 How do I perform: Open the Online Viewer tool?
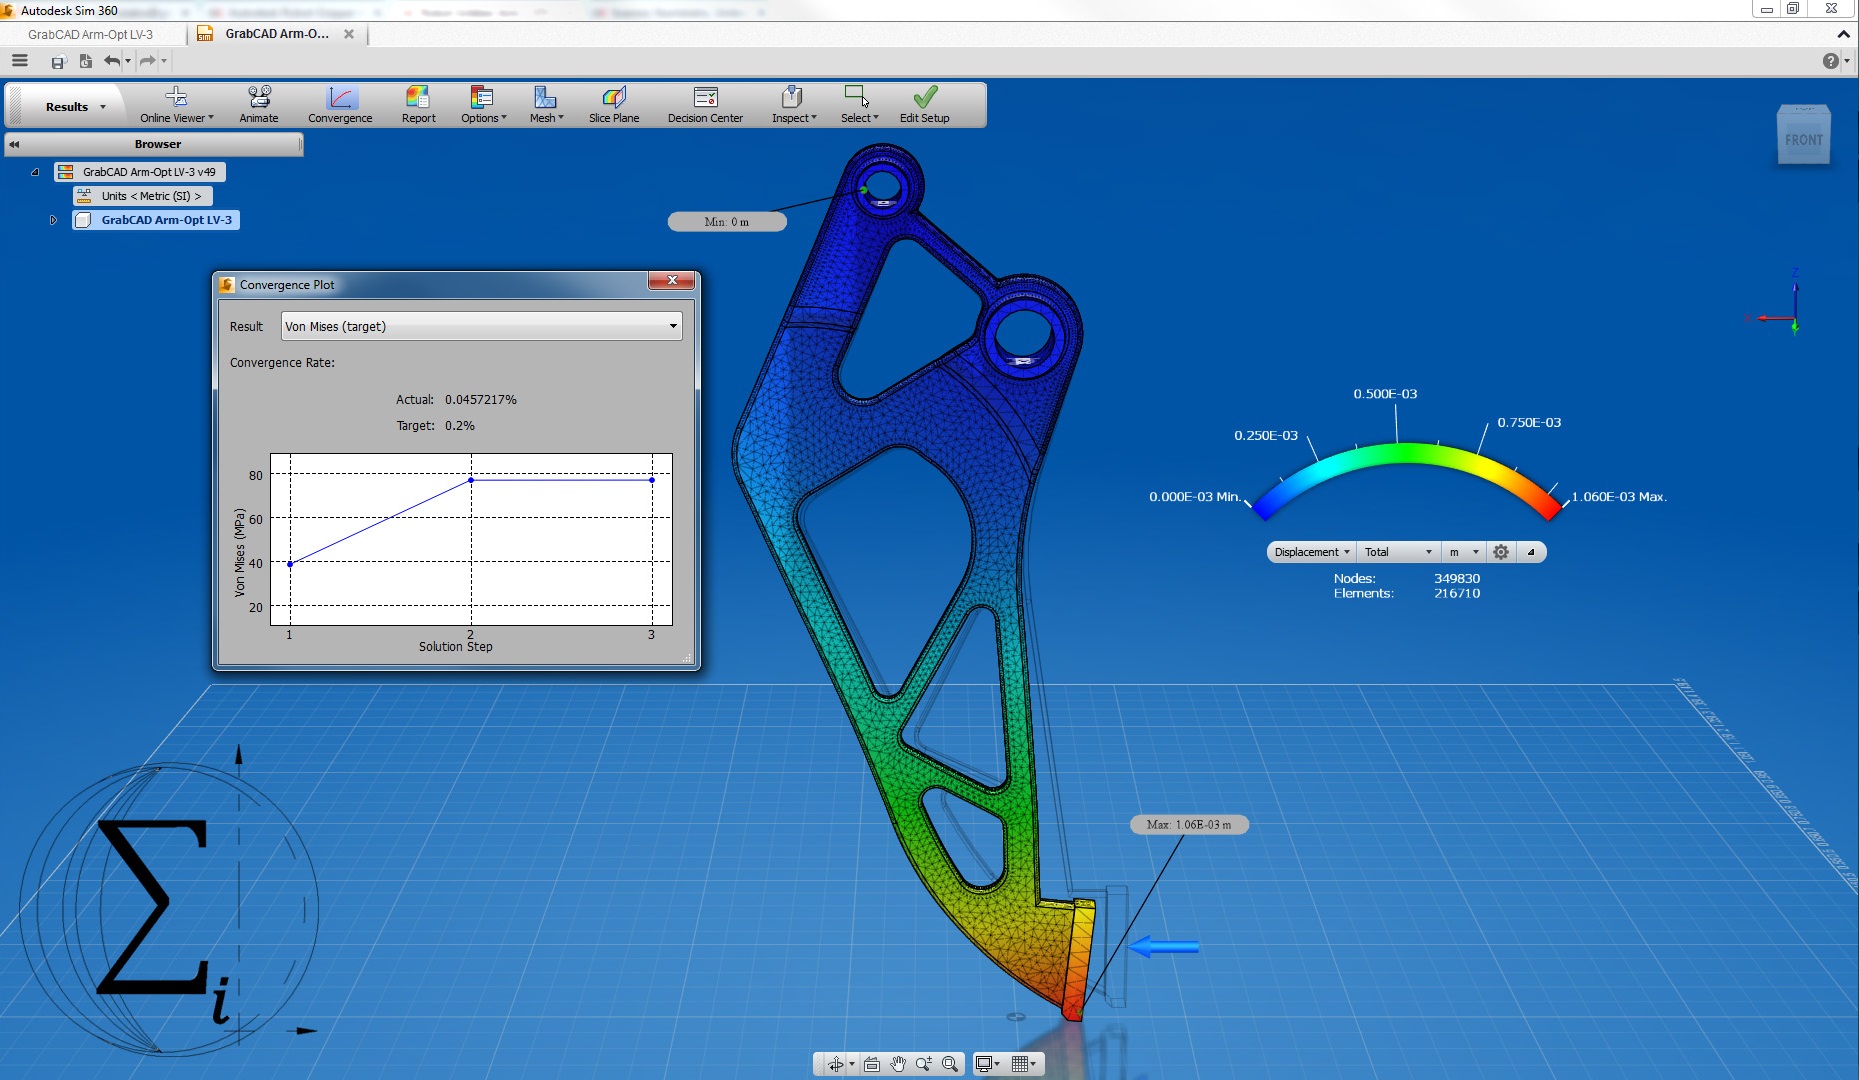tap(176, 105)
